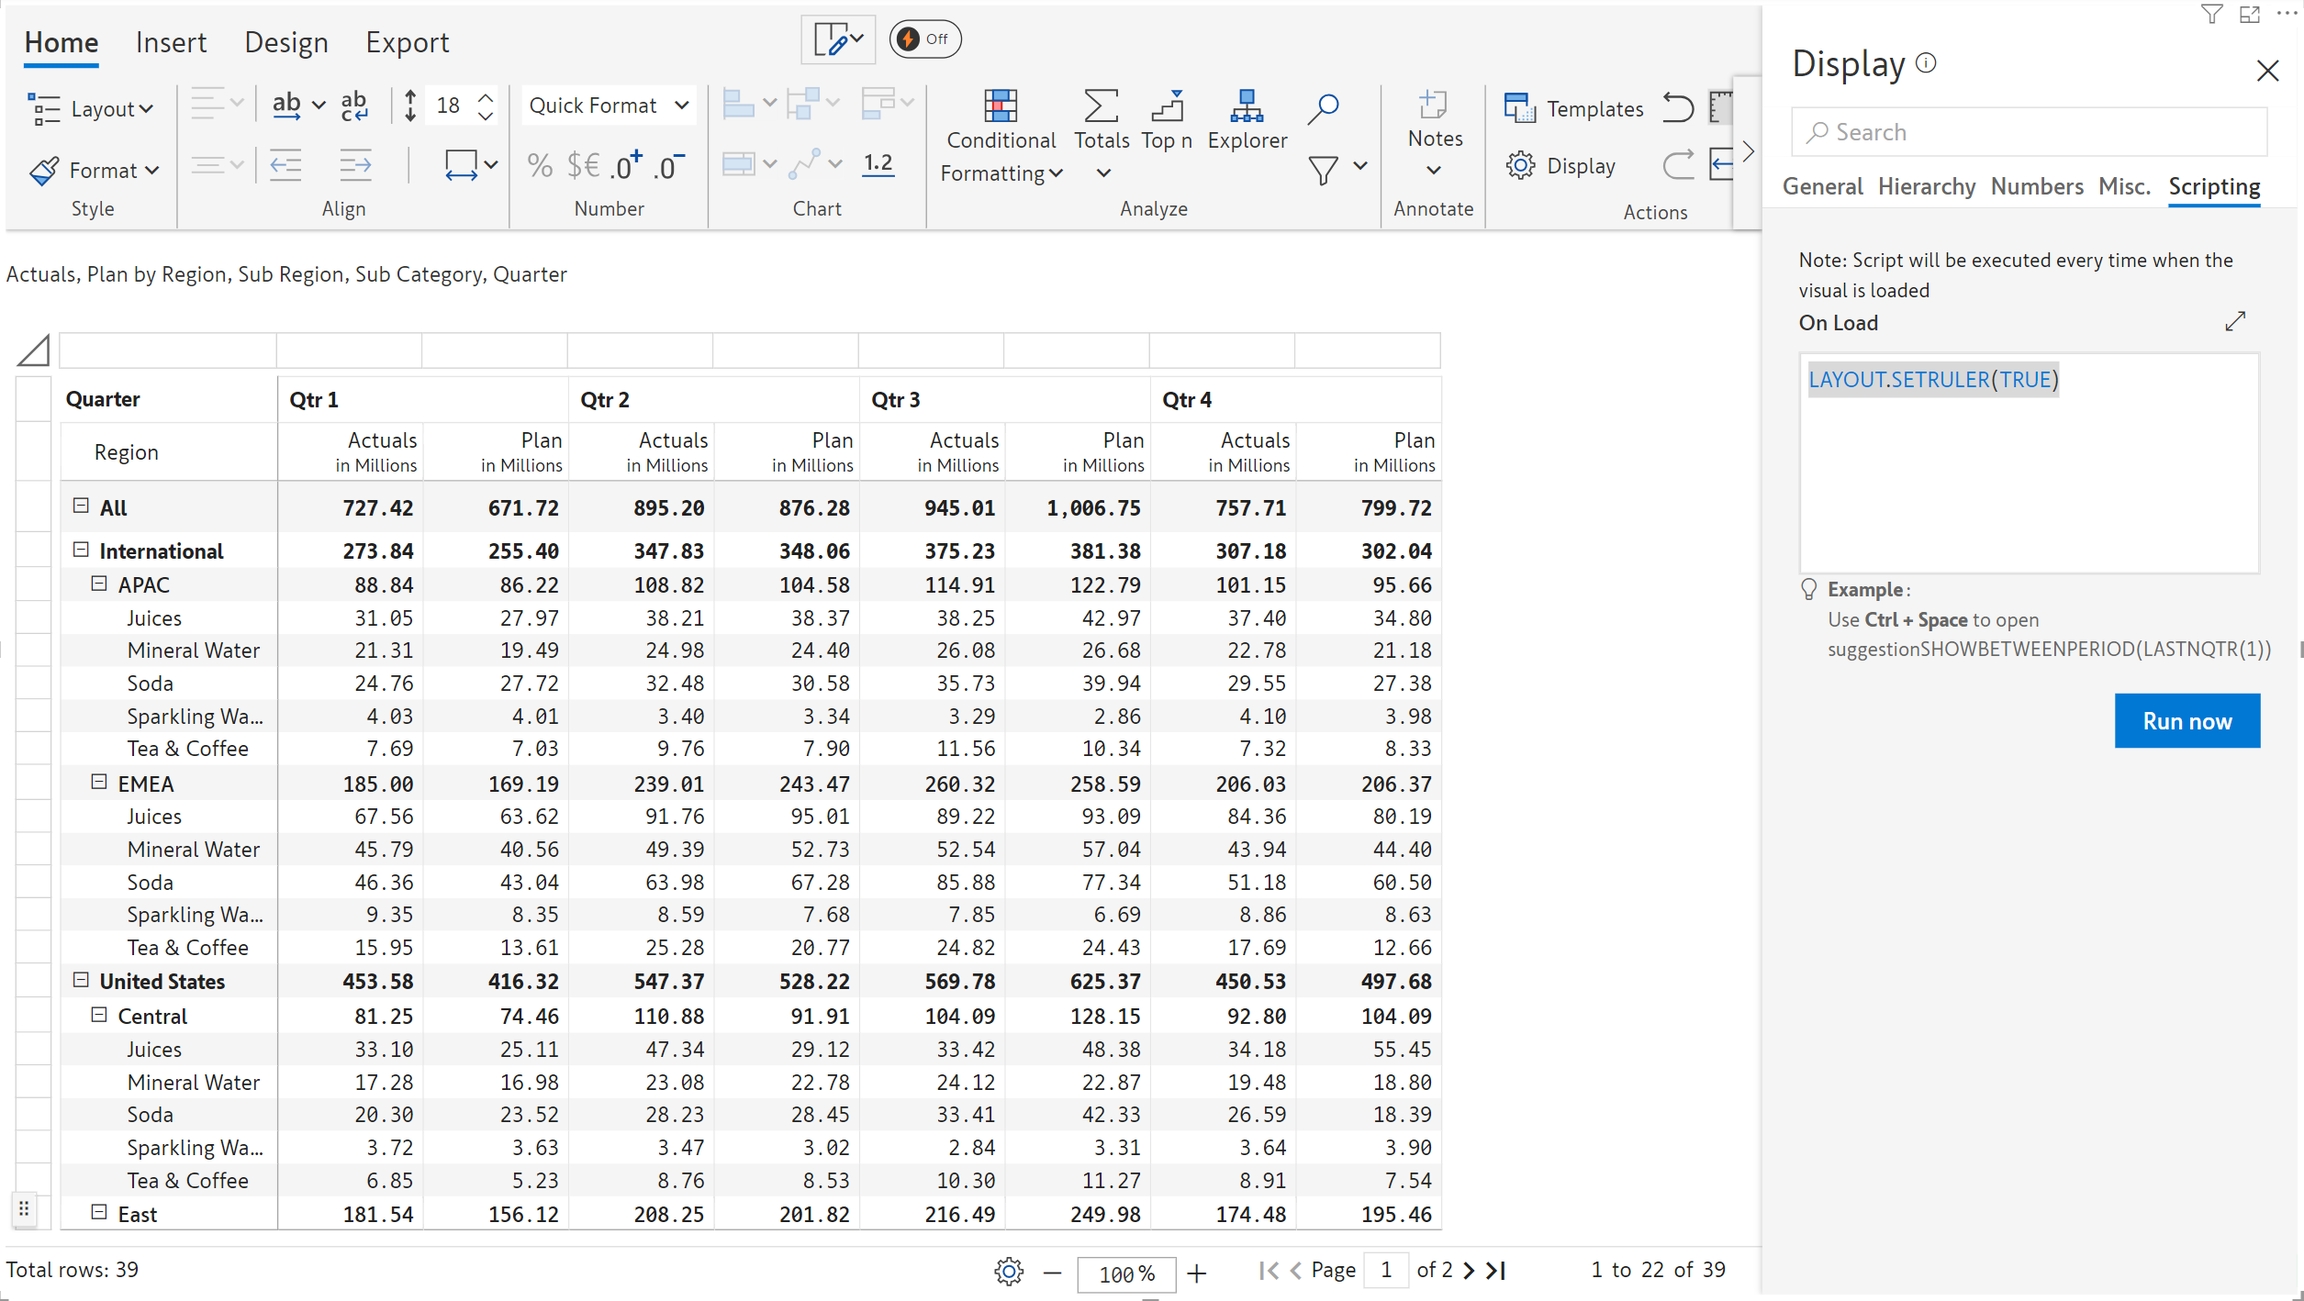This screenshot has width=2304, height=1301.
Task: Click the Totals sigma icon
Action: coord(1100,106)
